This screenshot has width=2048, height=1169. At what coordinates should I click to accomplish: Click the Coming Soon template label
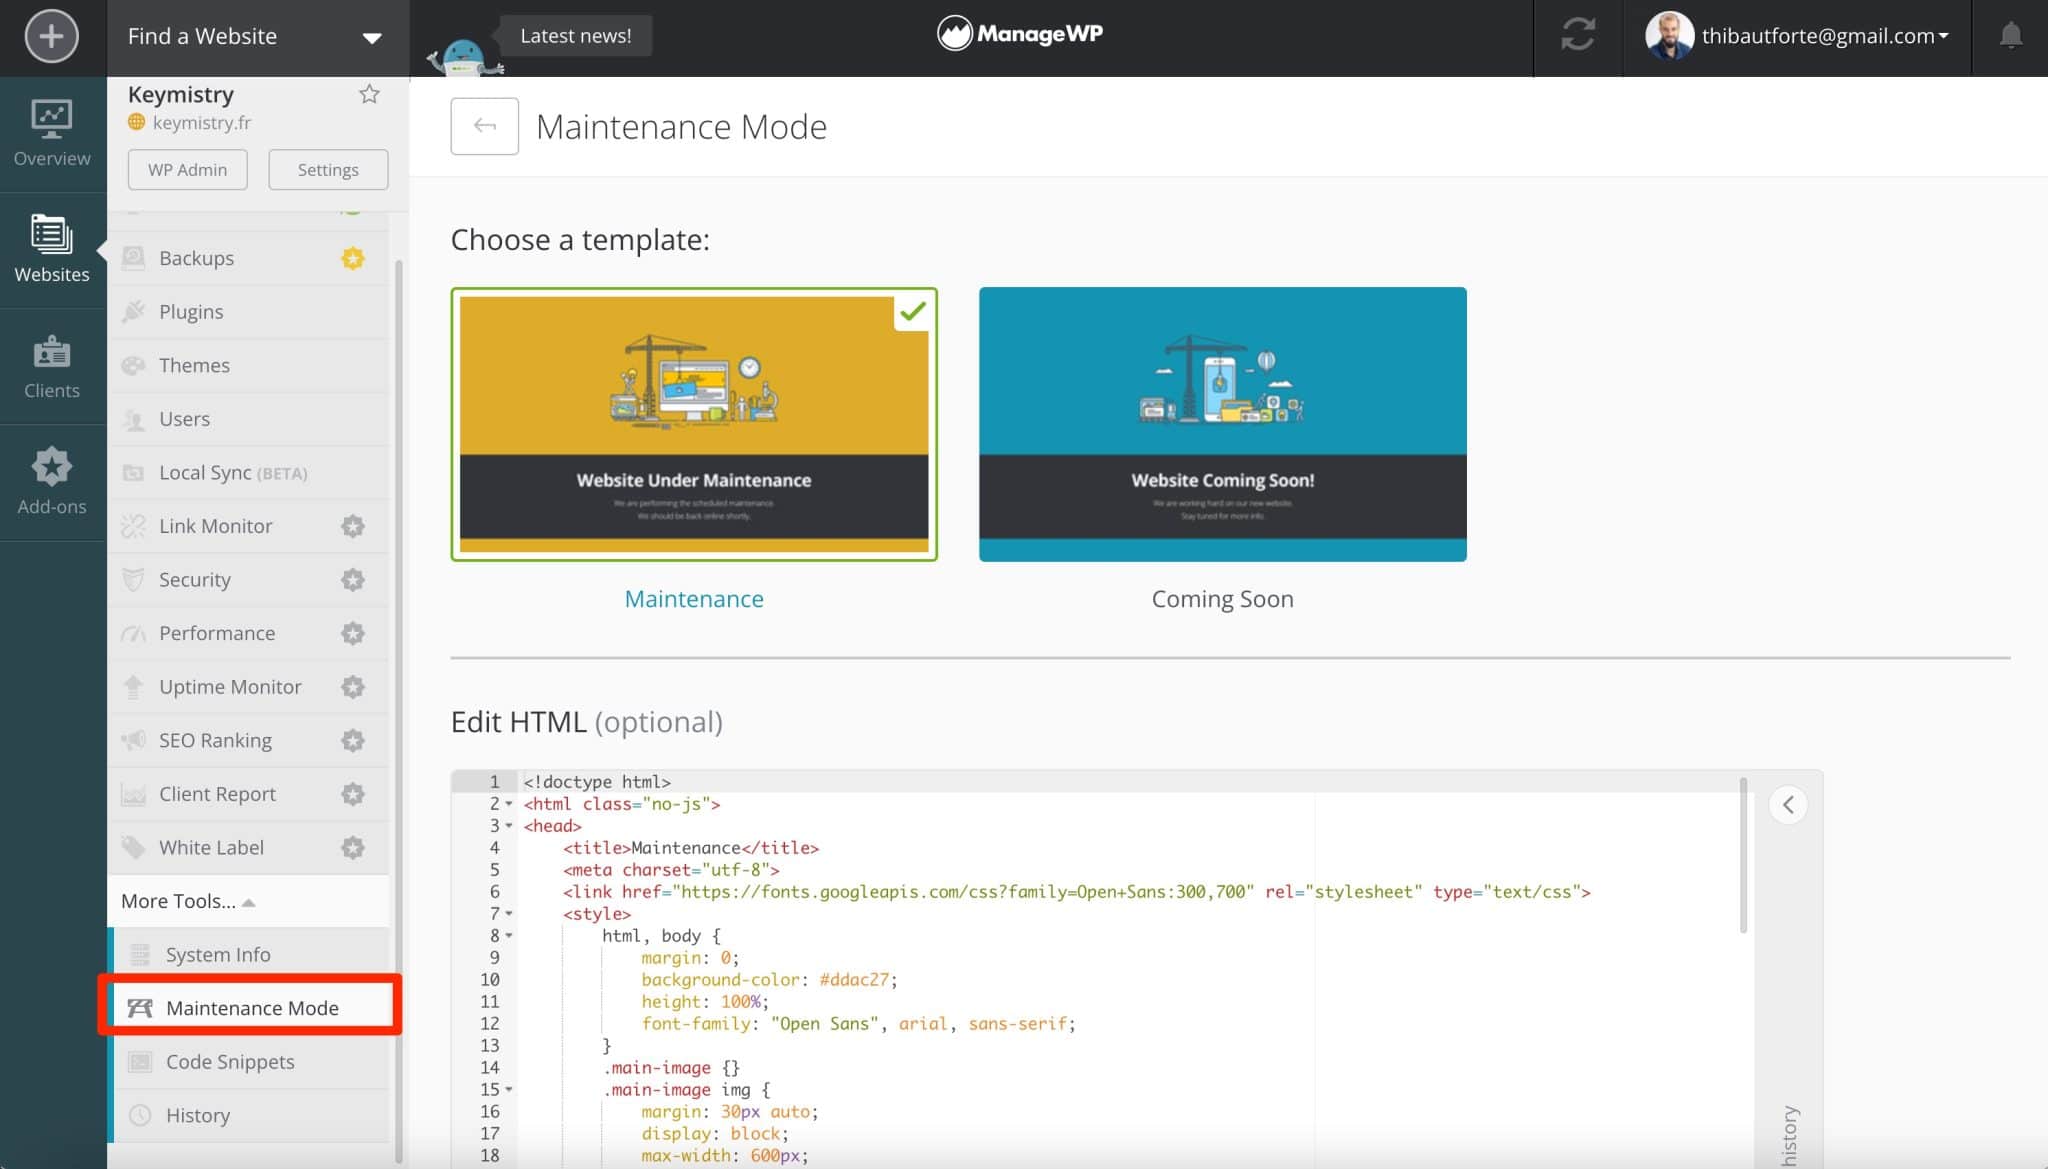(x=1222, y=599)
